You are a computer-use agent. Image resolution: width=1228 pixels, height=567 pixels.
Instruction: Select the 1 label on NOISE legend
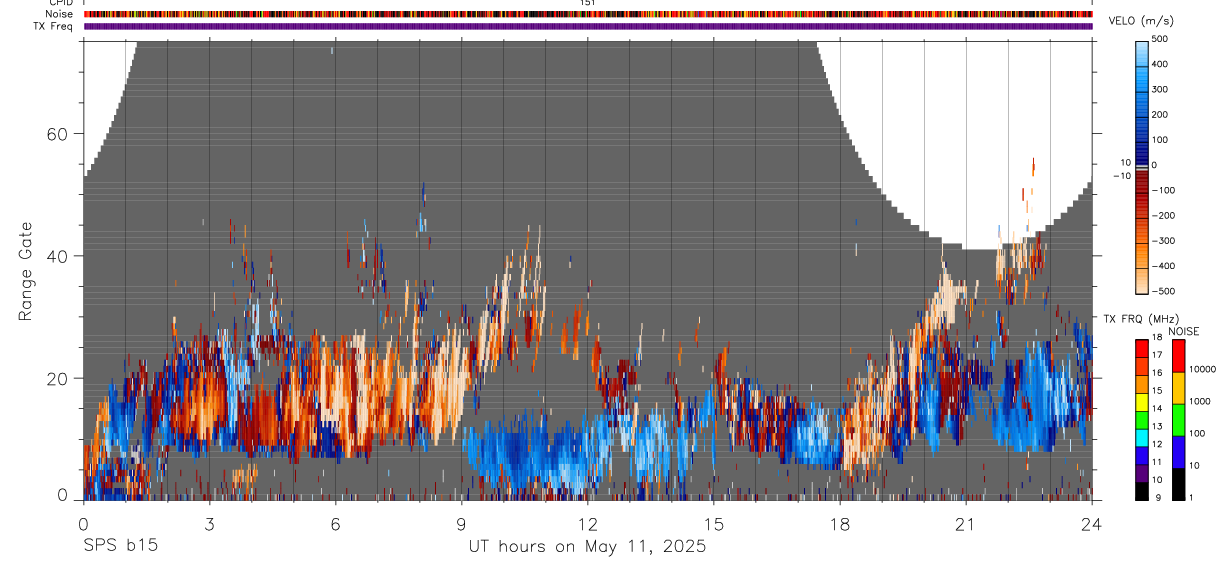(x=1191, y=498)
